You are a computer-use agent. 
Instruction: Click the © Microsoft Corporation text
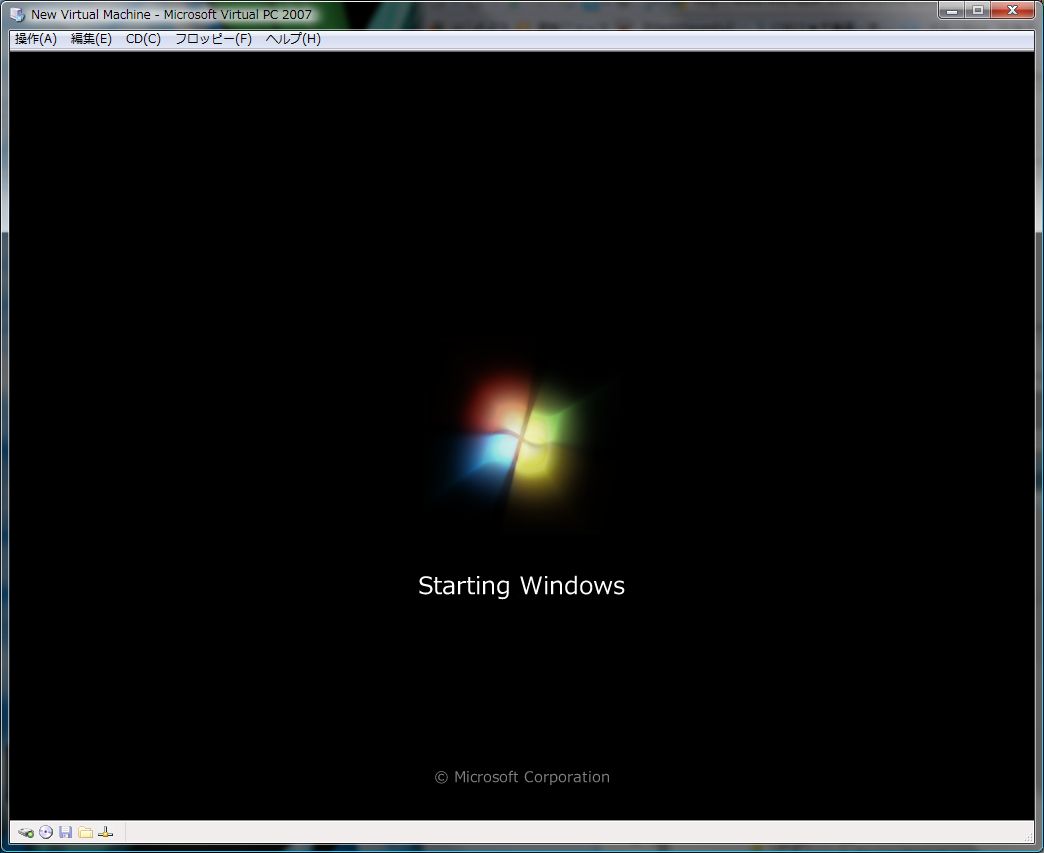click(x=522, y=777)
